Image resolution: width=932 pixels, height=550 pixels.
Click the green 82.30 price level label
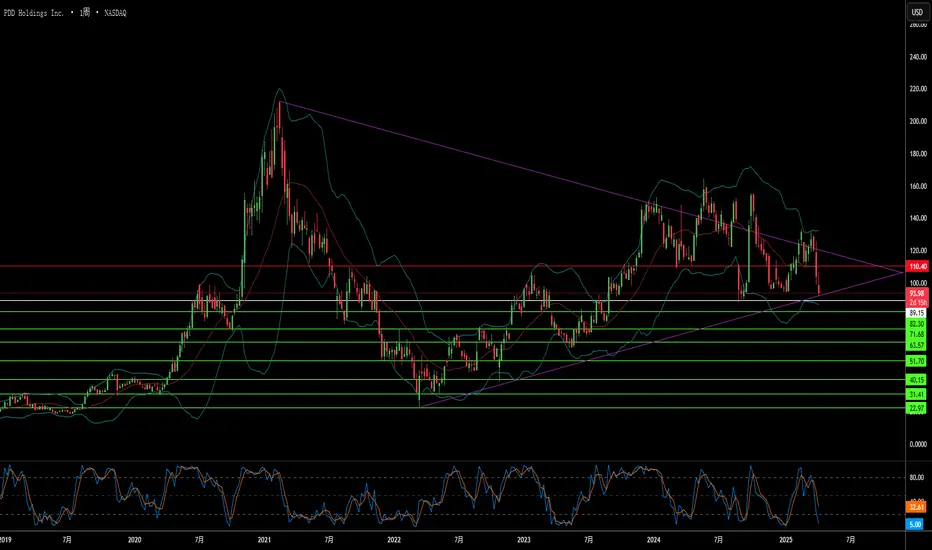pos(916,325)
